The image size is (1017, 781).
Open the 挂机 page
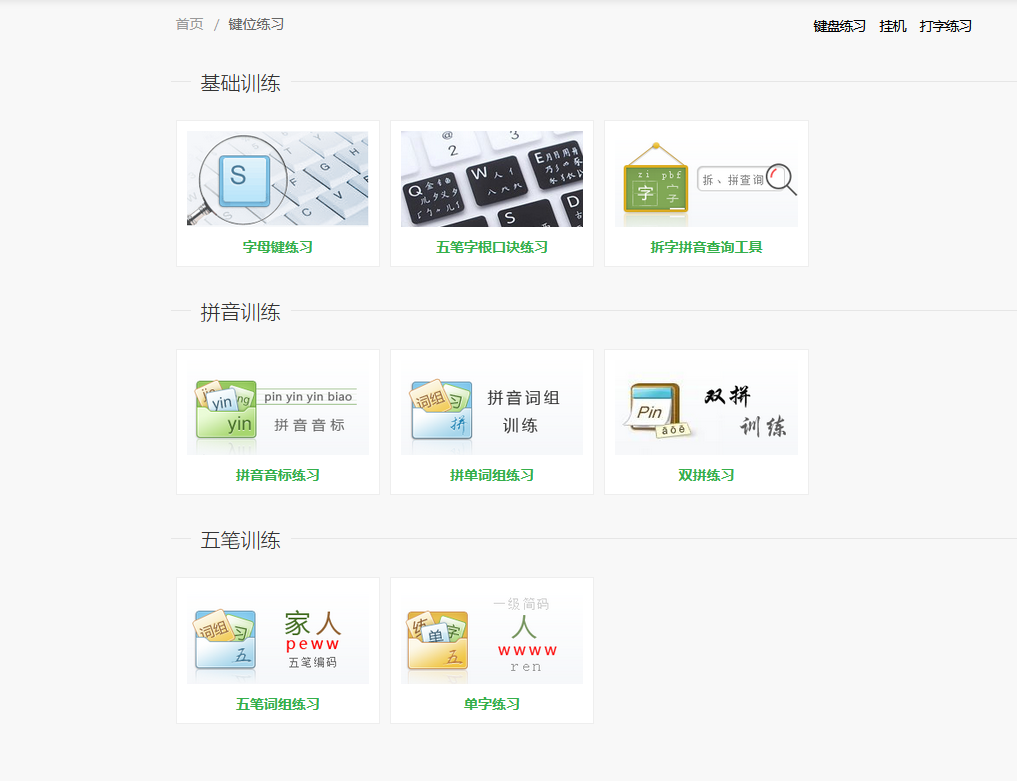pyautogui.click(x=893, y=26)
